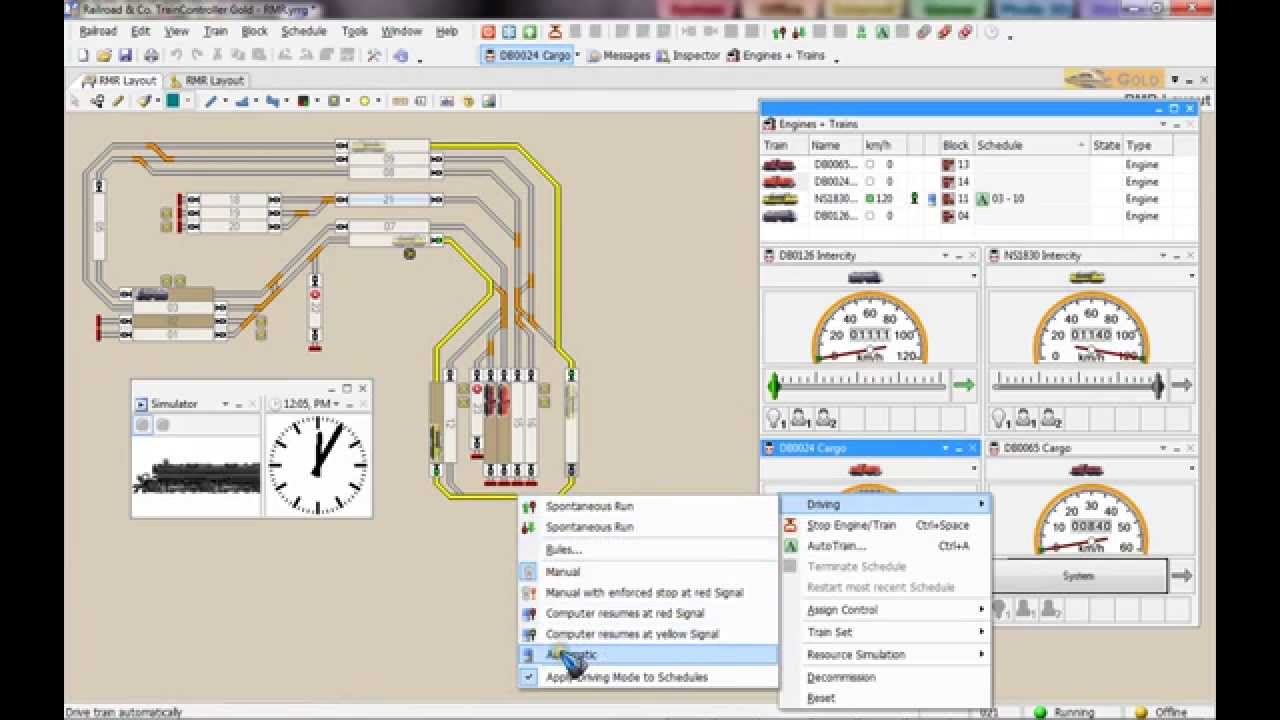The height and width of the screenshot is (720, 1280).
Task: Choose Manual with enforced stop at red Signal
Action: click(x=648, y=592)
